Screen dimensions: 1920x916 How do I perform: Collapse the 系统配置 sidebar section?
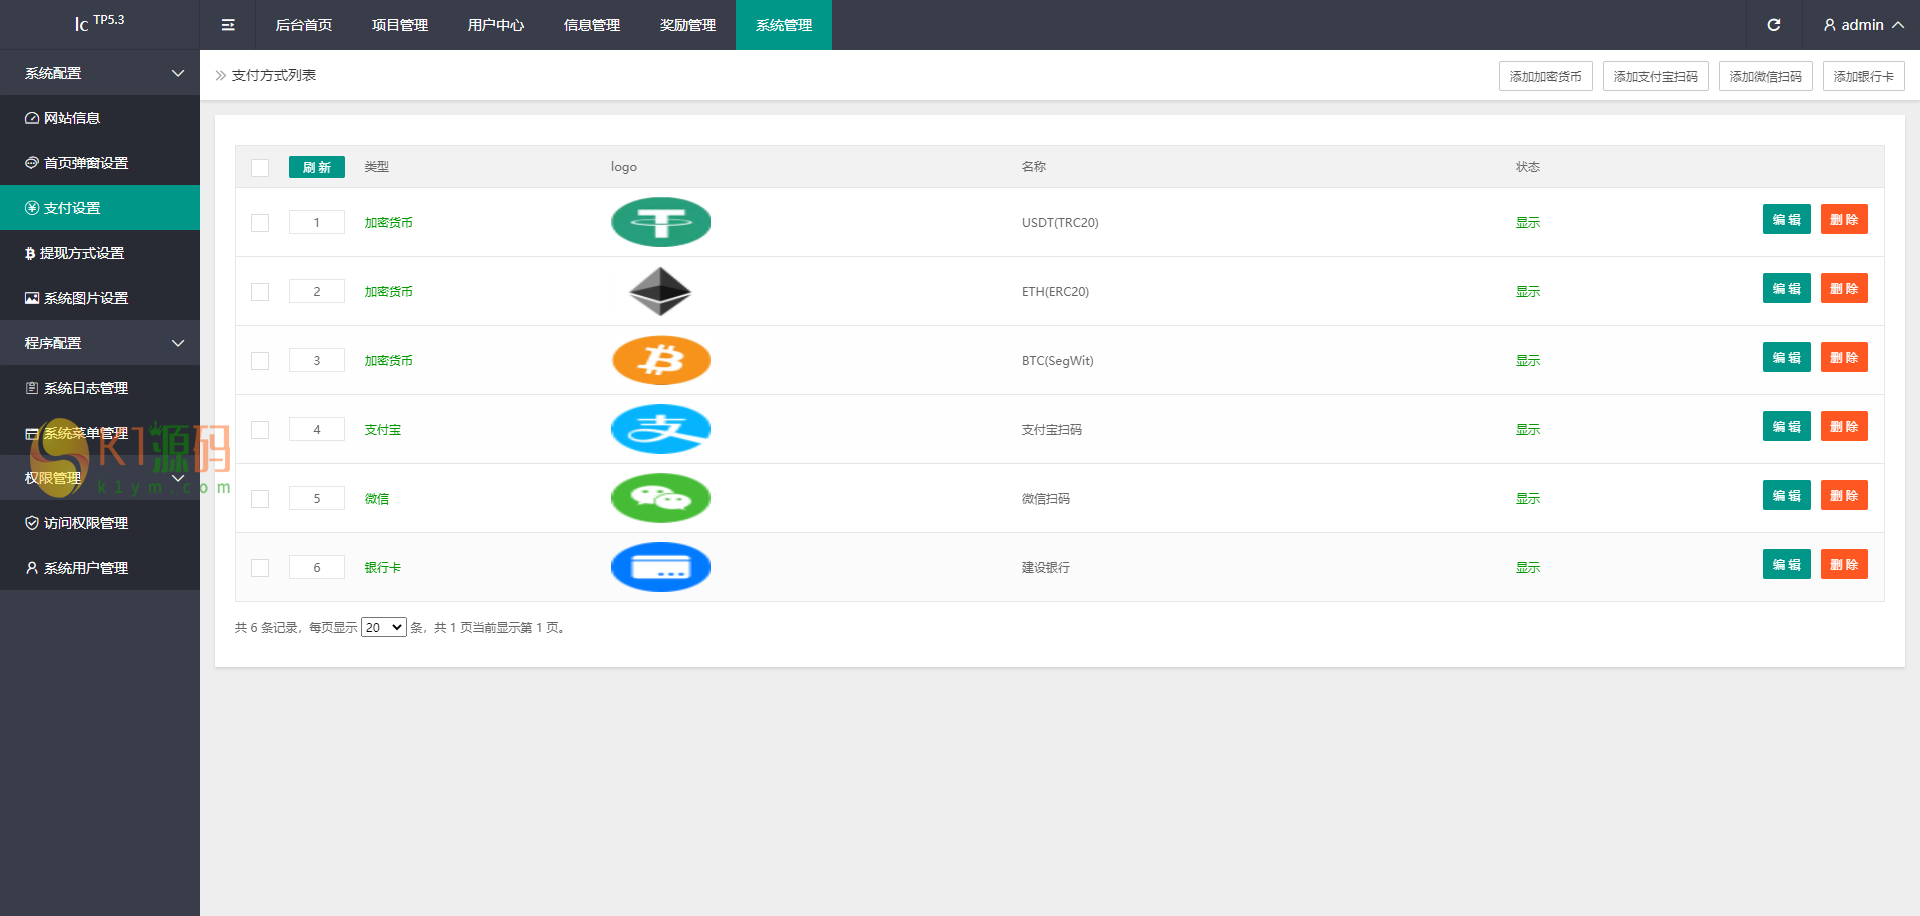(x=100, y=73)
